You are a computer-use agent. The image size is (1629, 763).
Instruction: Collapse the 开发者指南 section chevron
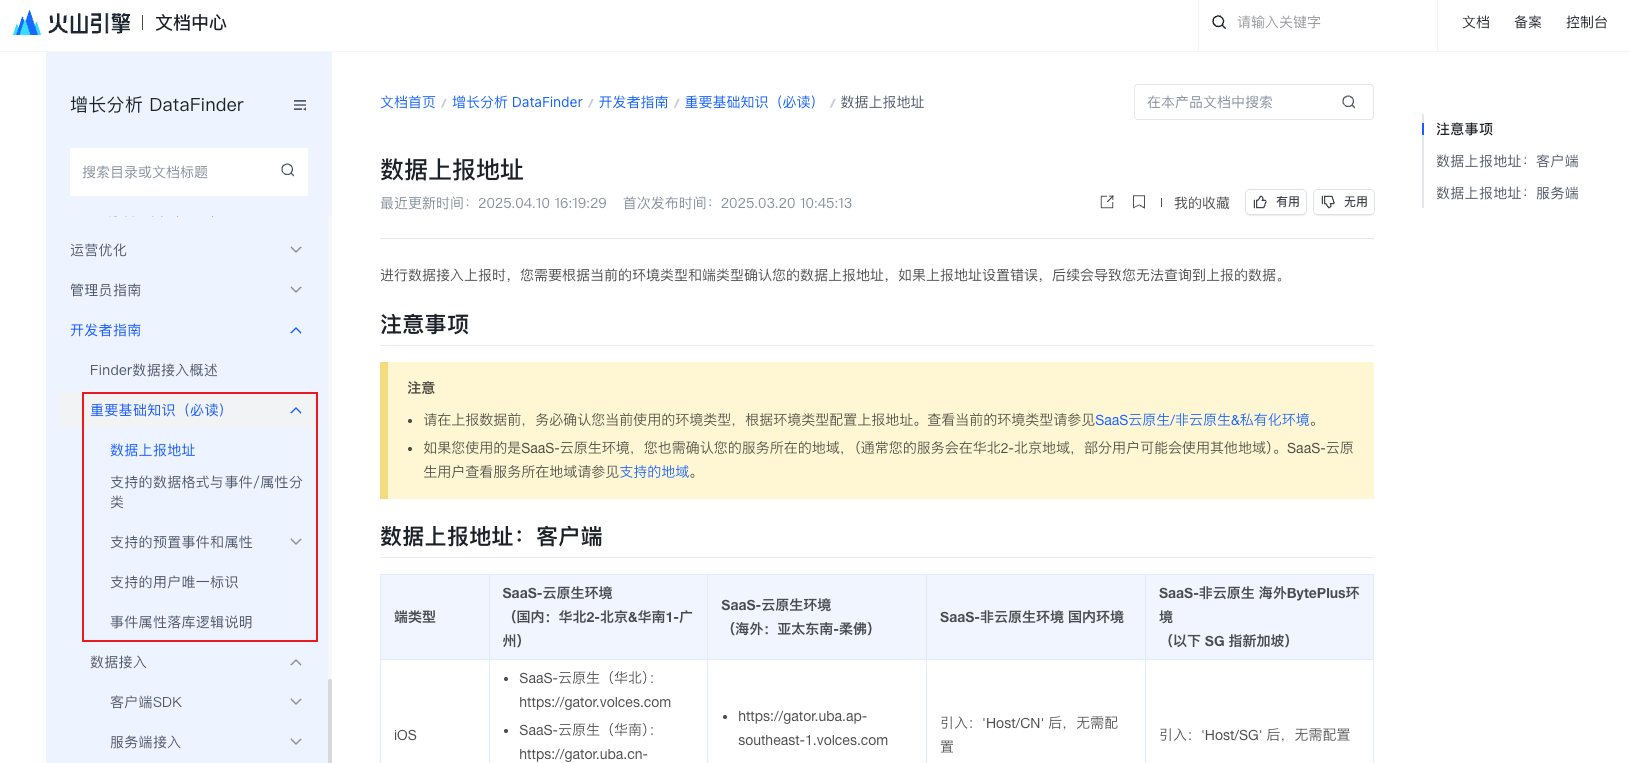(x=296, y=330)
